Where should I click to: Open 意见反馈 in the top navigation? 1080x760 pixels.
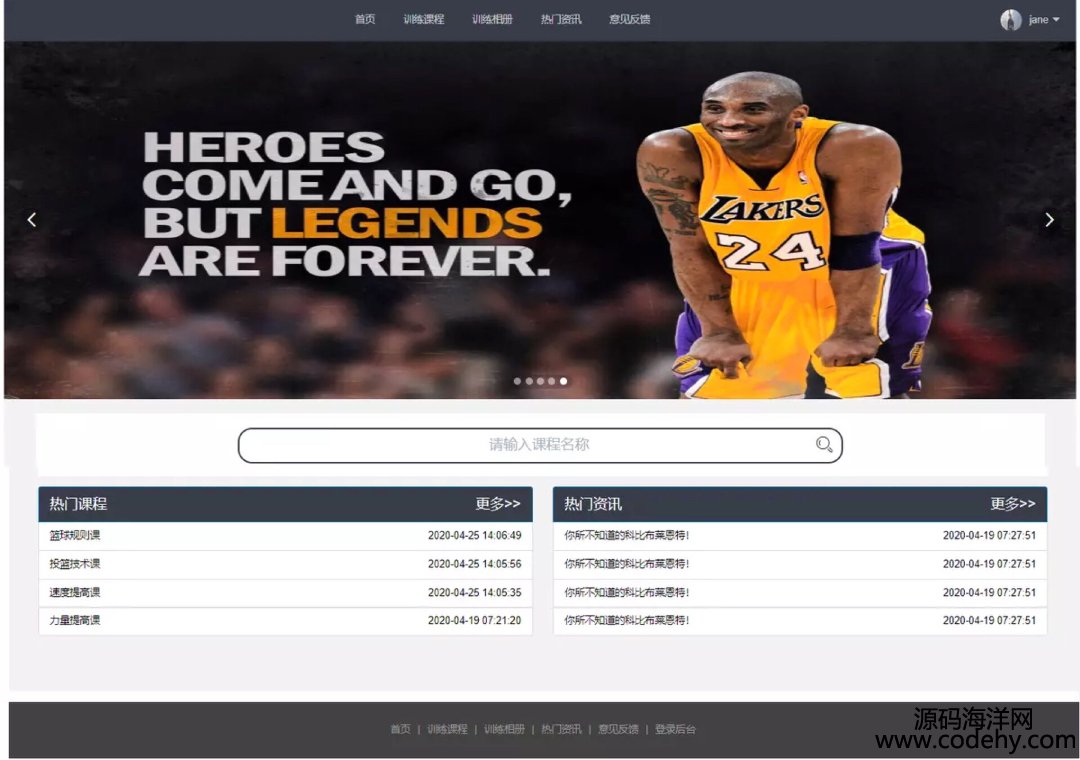click(630, 19)
